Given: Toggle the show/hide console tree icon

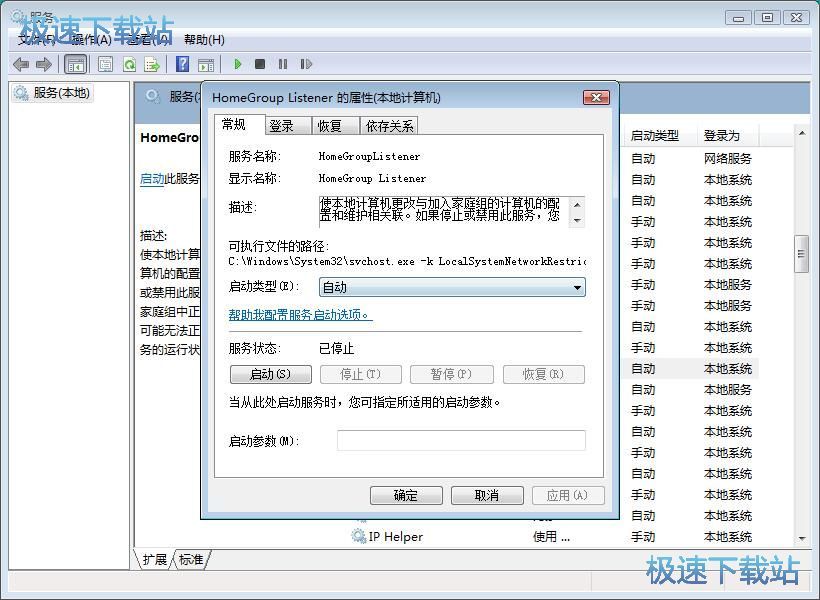Looking at the screenshot, I should pyautogui.click(x=75, y=64).
